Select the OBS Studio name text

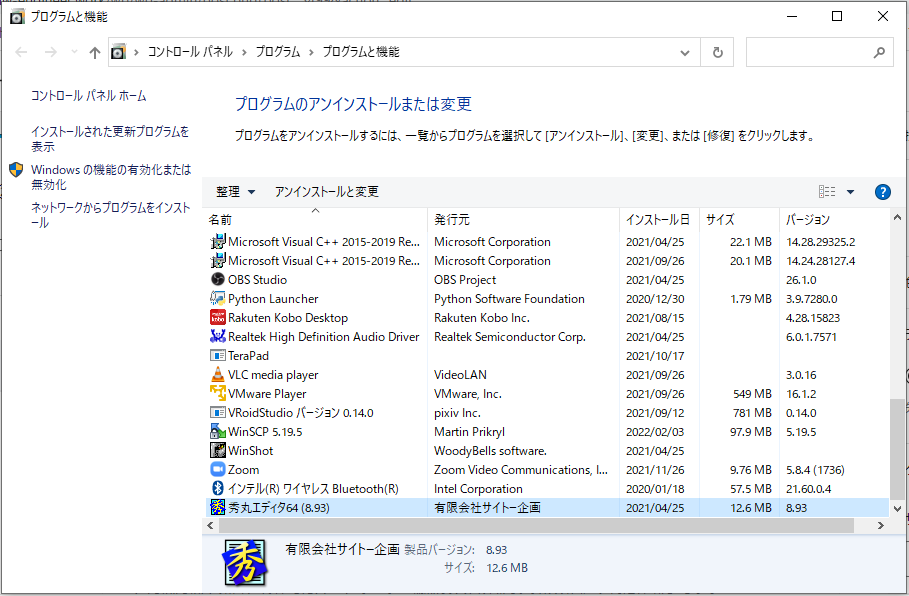click(257, 280)
